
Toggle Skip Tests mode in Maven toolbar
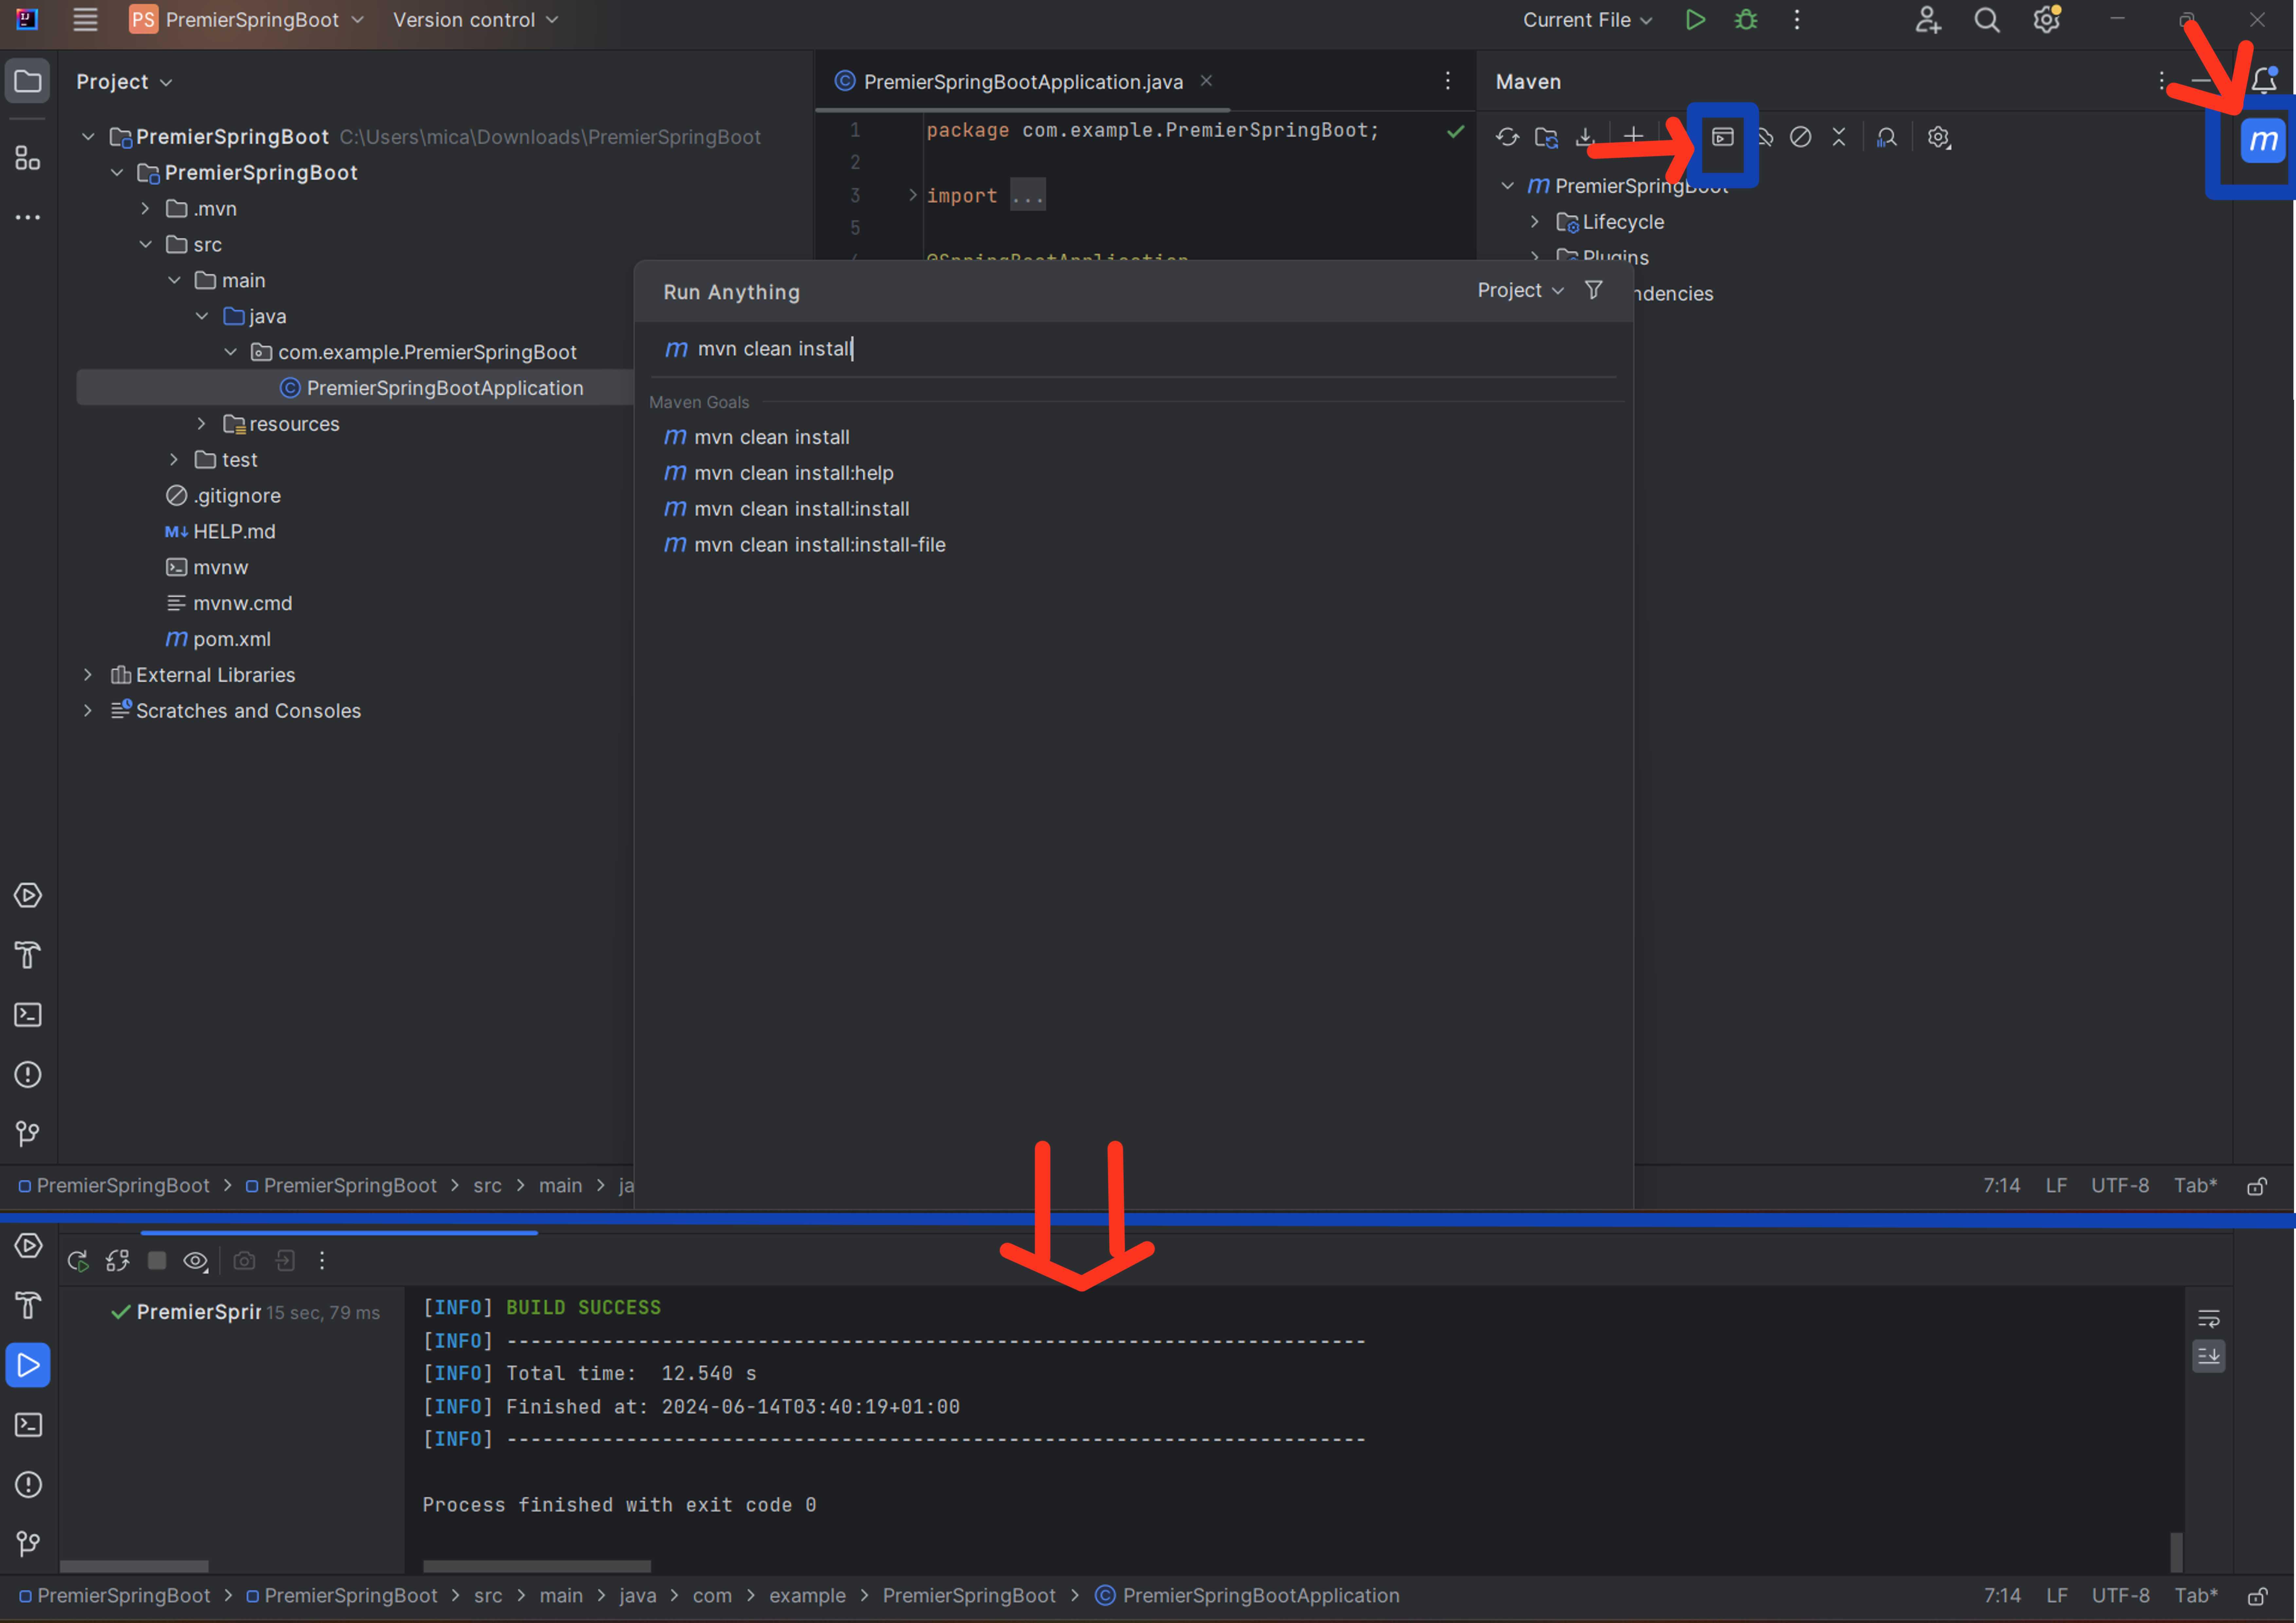[1800, 137]
